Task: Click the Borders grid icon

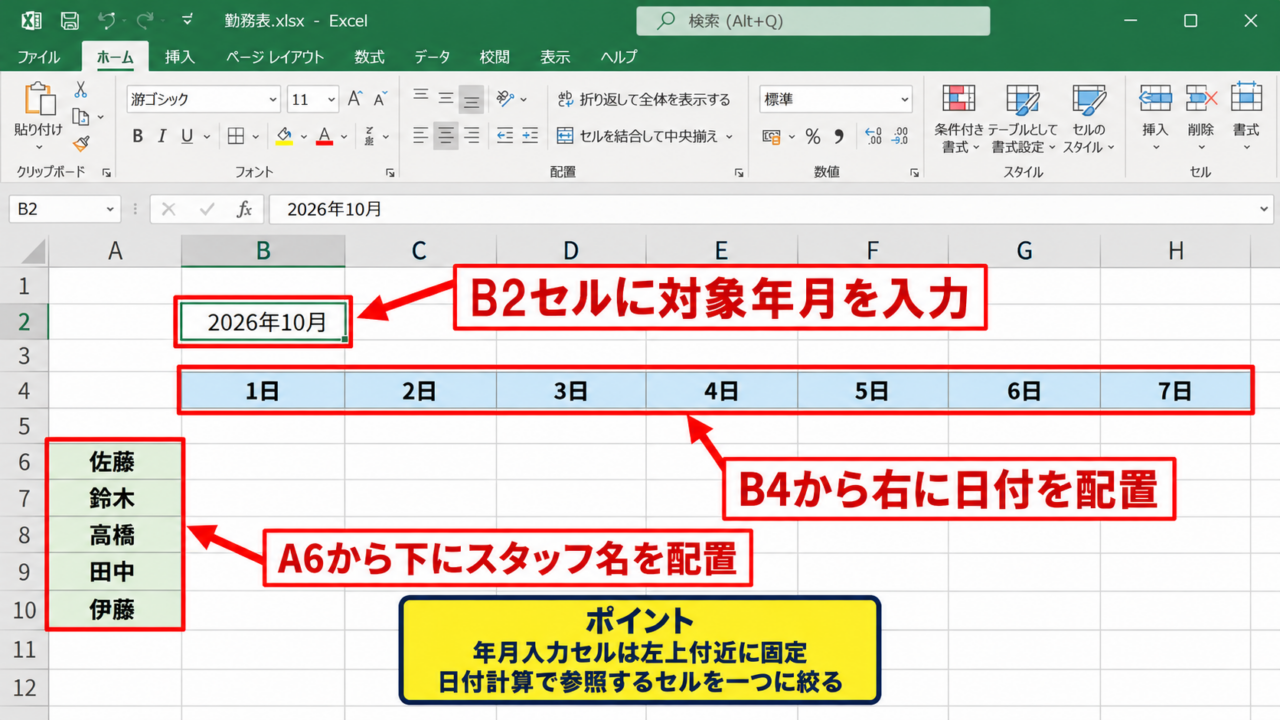Action: pos(236,136)
